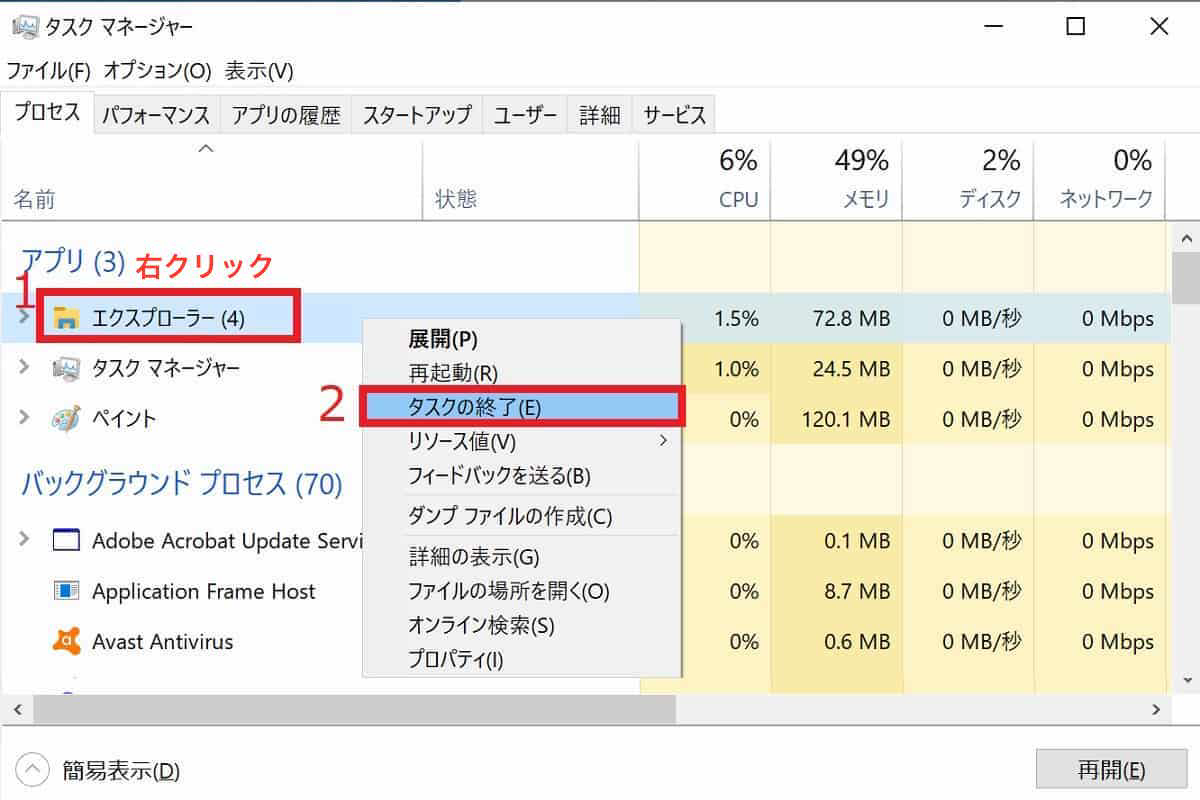Click the 簡易表示 circle arrow icon
The image size is (1200, 800).
point(33,770)
